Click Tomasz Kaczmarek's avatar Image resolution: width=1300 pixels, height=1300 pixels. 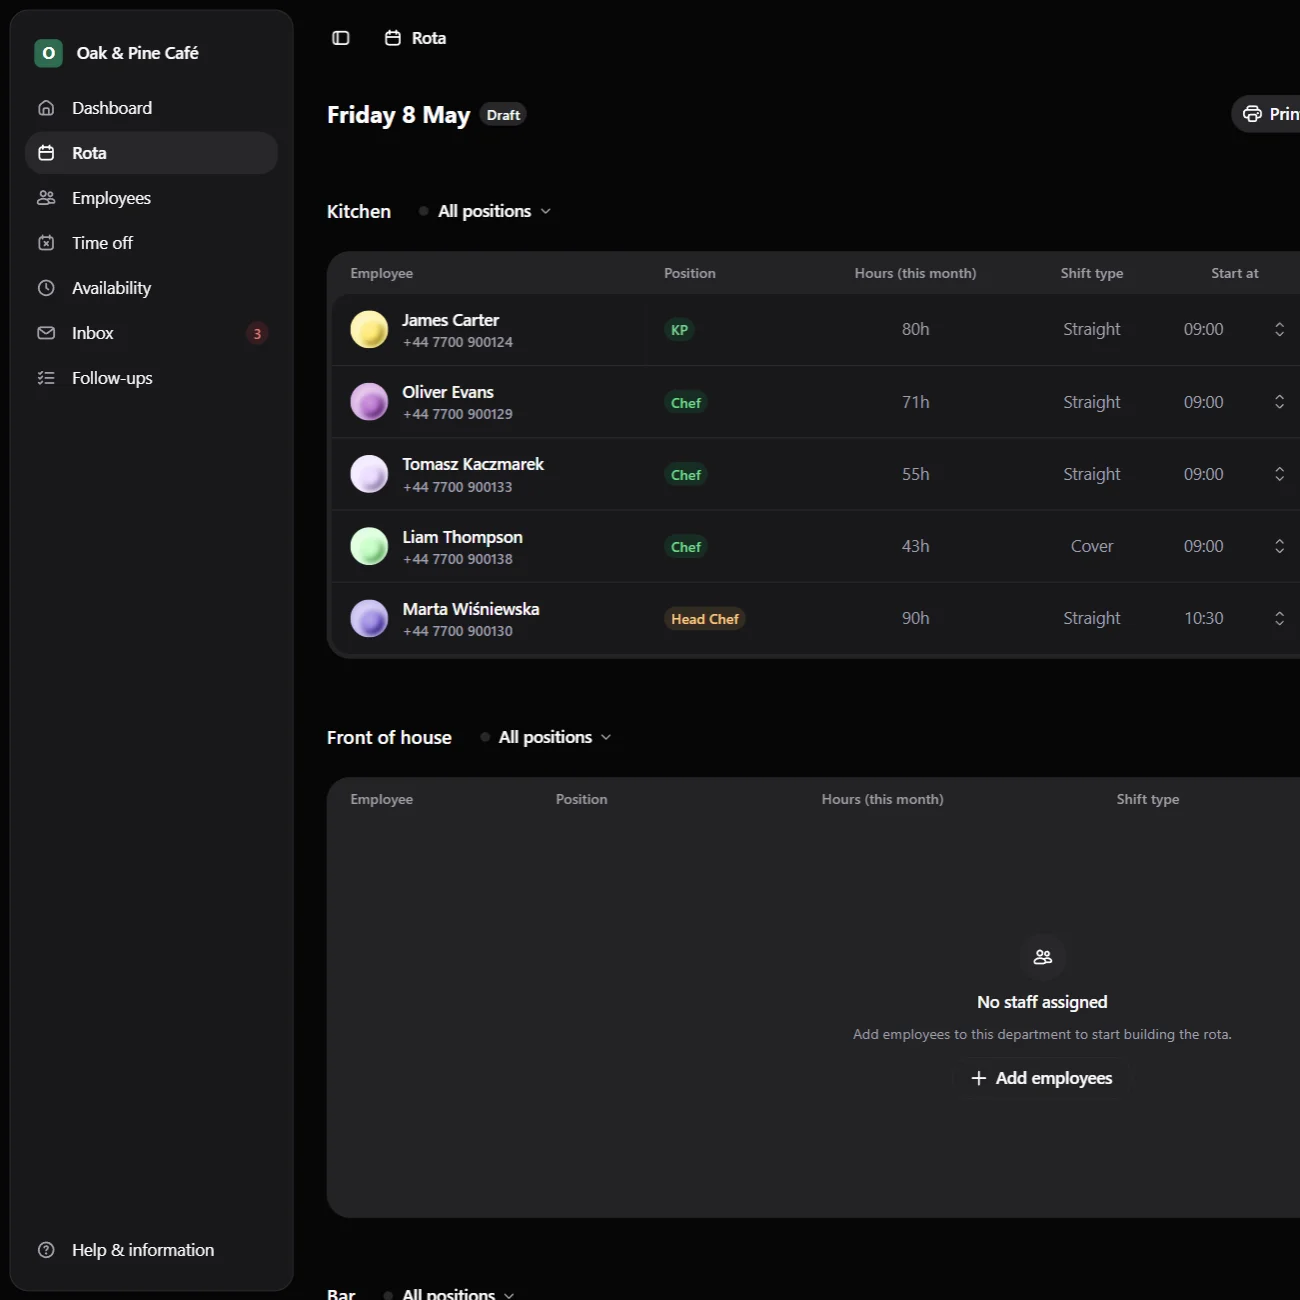click(x=369, y=474)
